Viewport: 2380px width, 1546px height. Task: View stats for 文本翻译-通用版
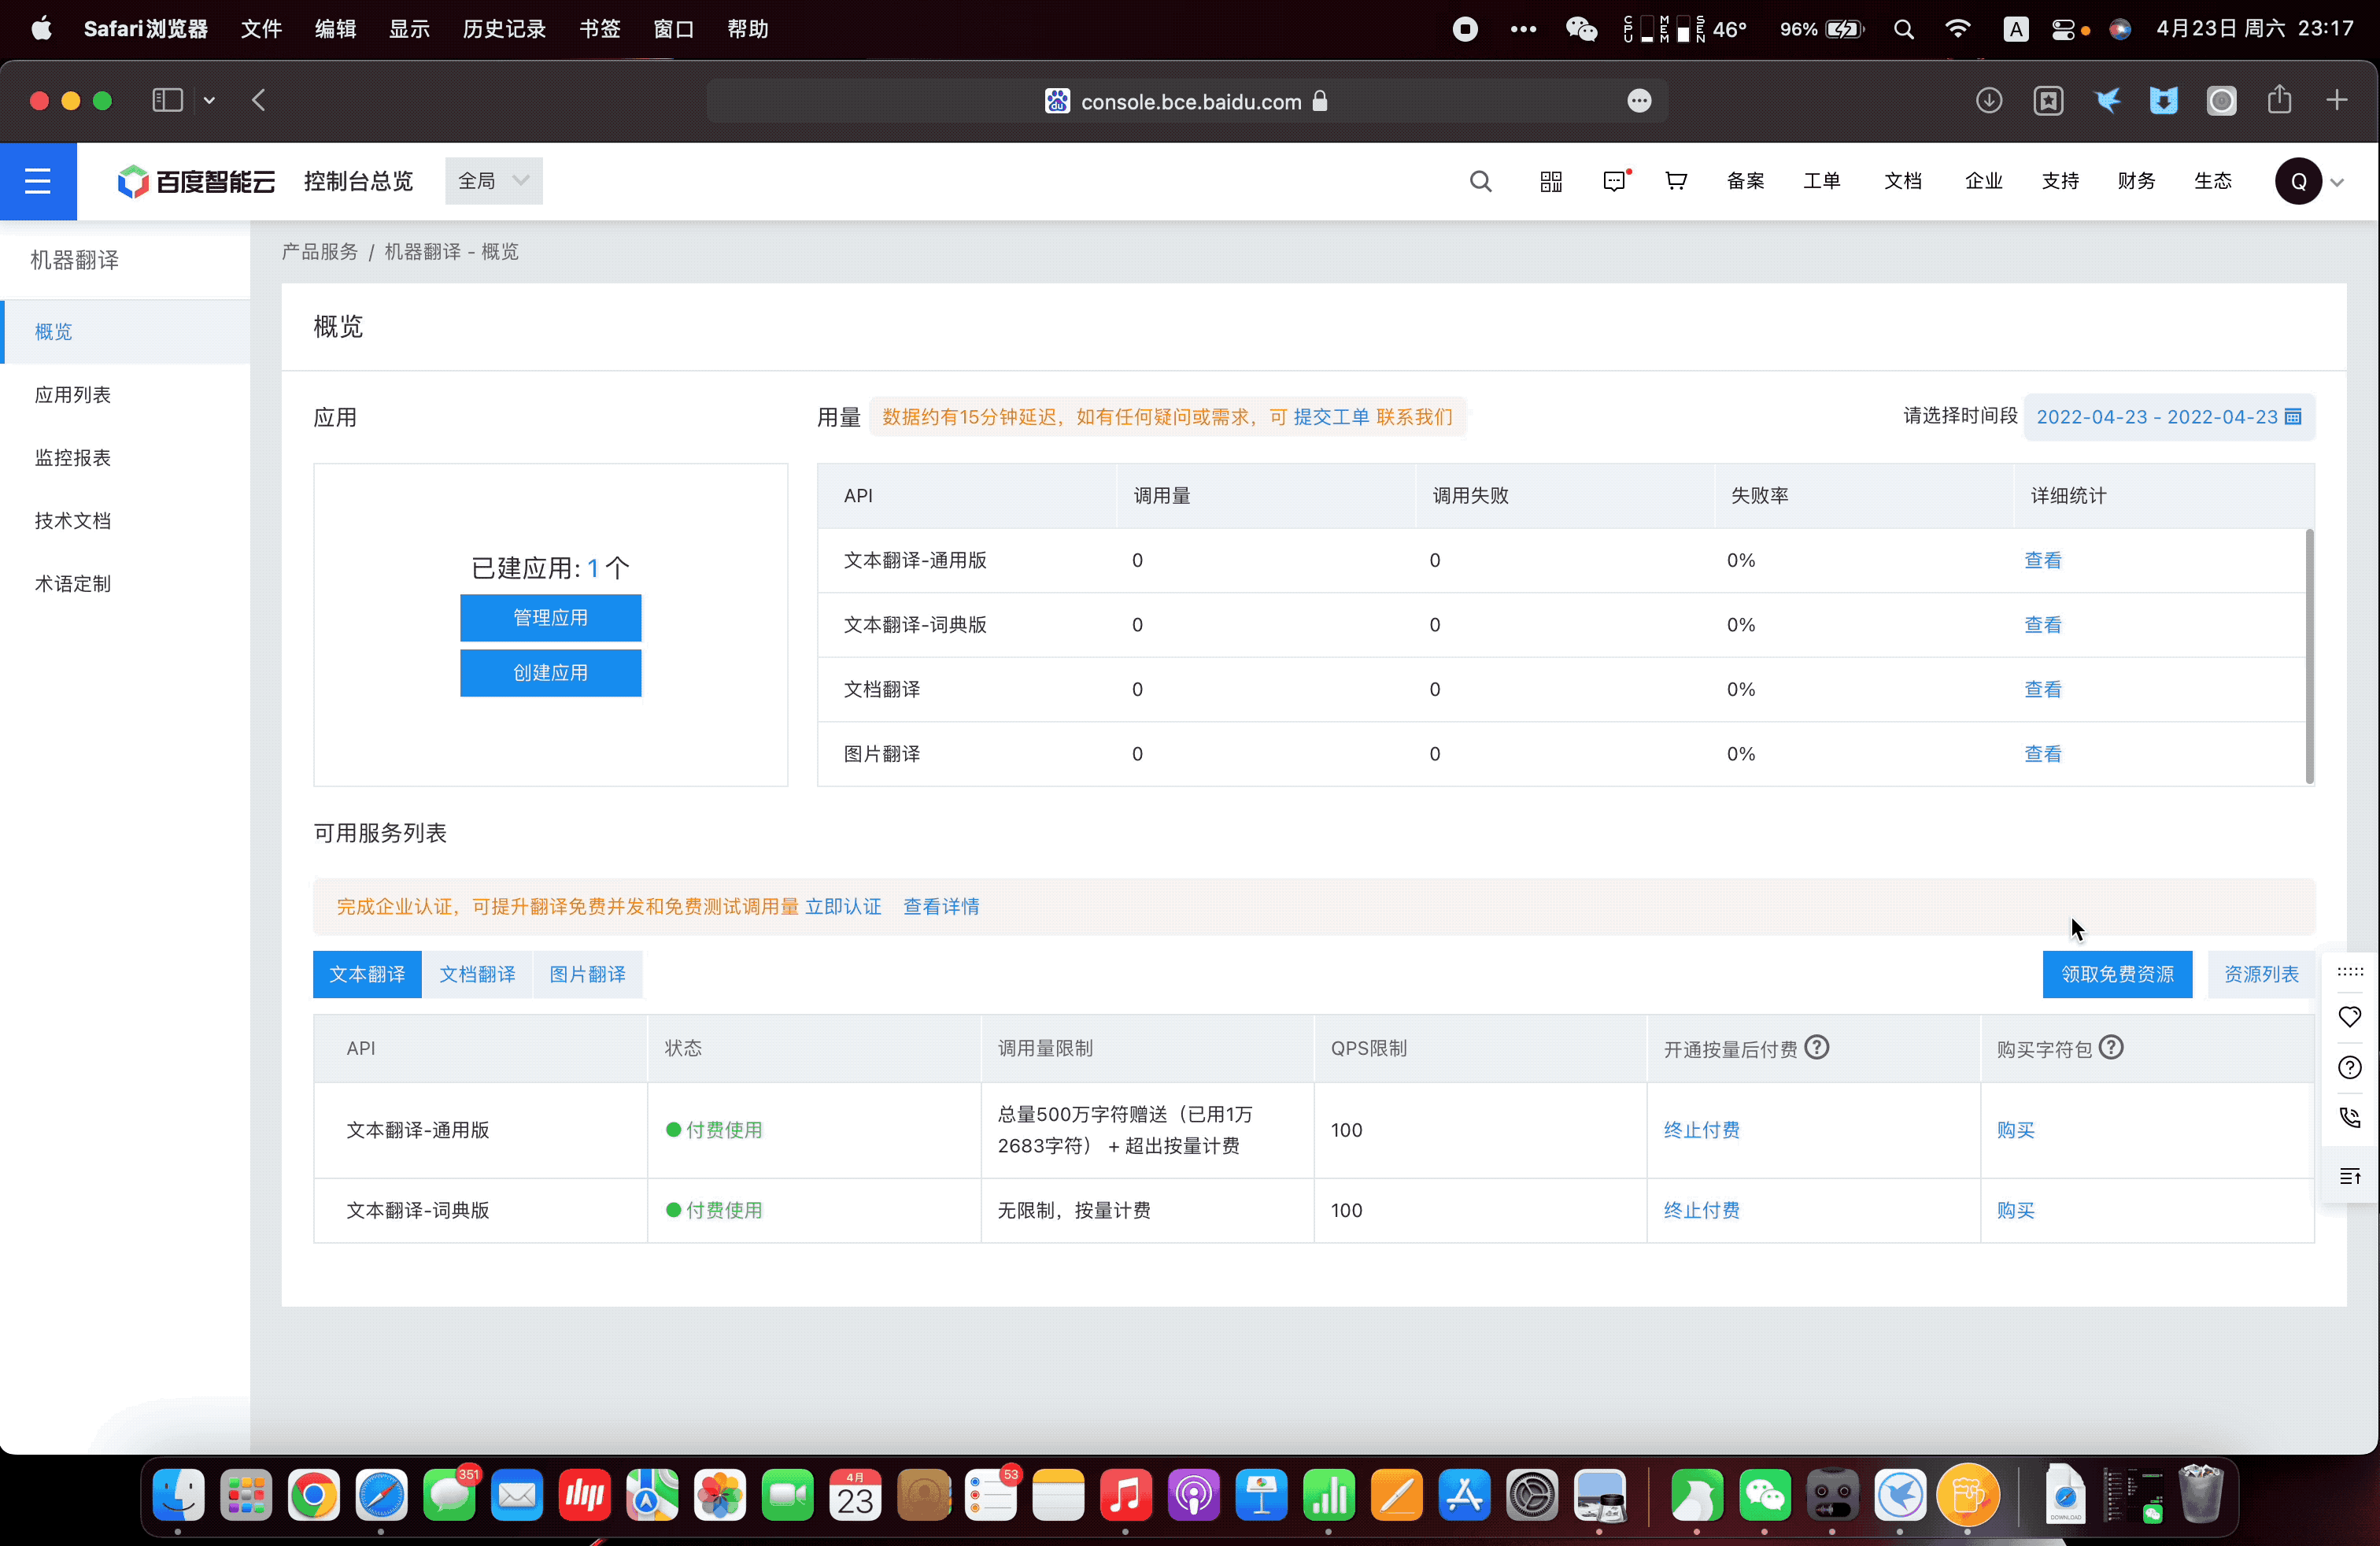tap(2042, 560)
